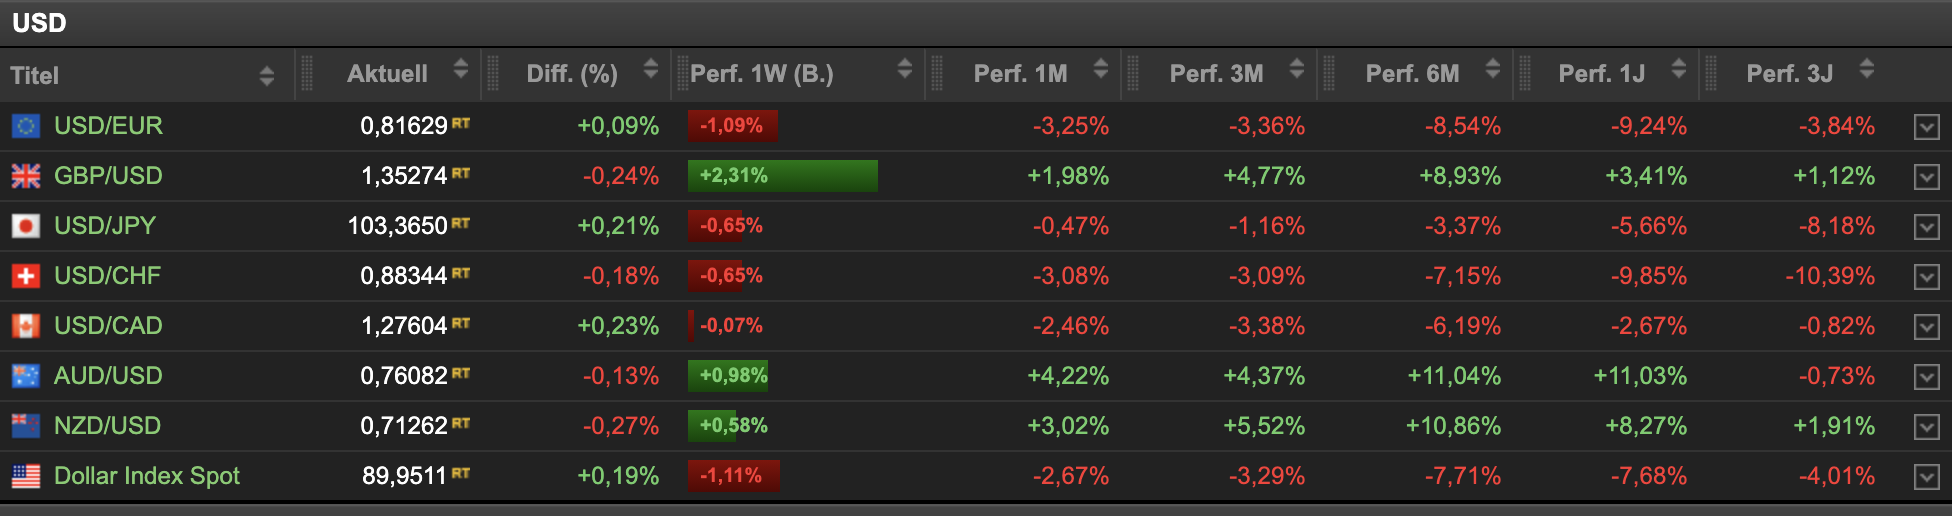The width and height of the screenshot is (1952, 516).
Task: Open the AUD/USD currency pair link
Action: (108, 376)
